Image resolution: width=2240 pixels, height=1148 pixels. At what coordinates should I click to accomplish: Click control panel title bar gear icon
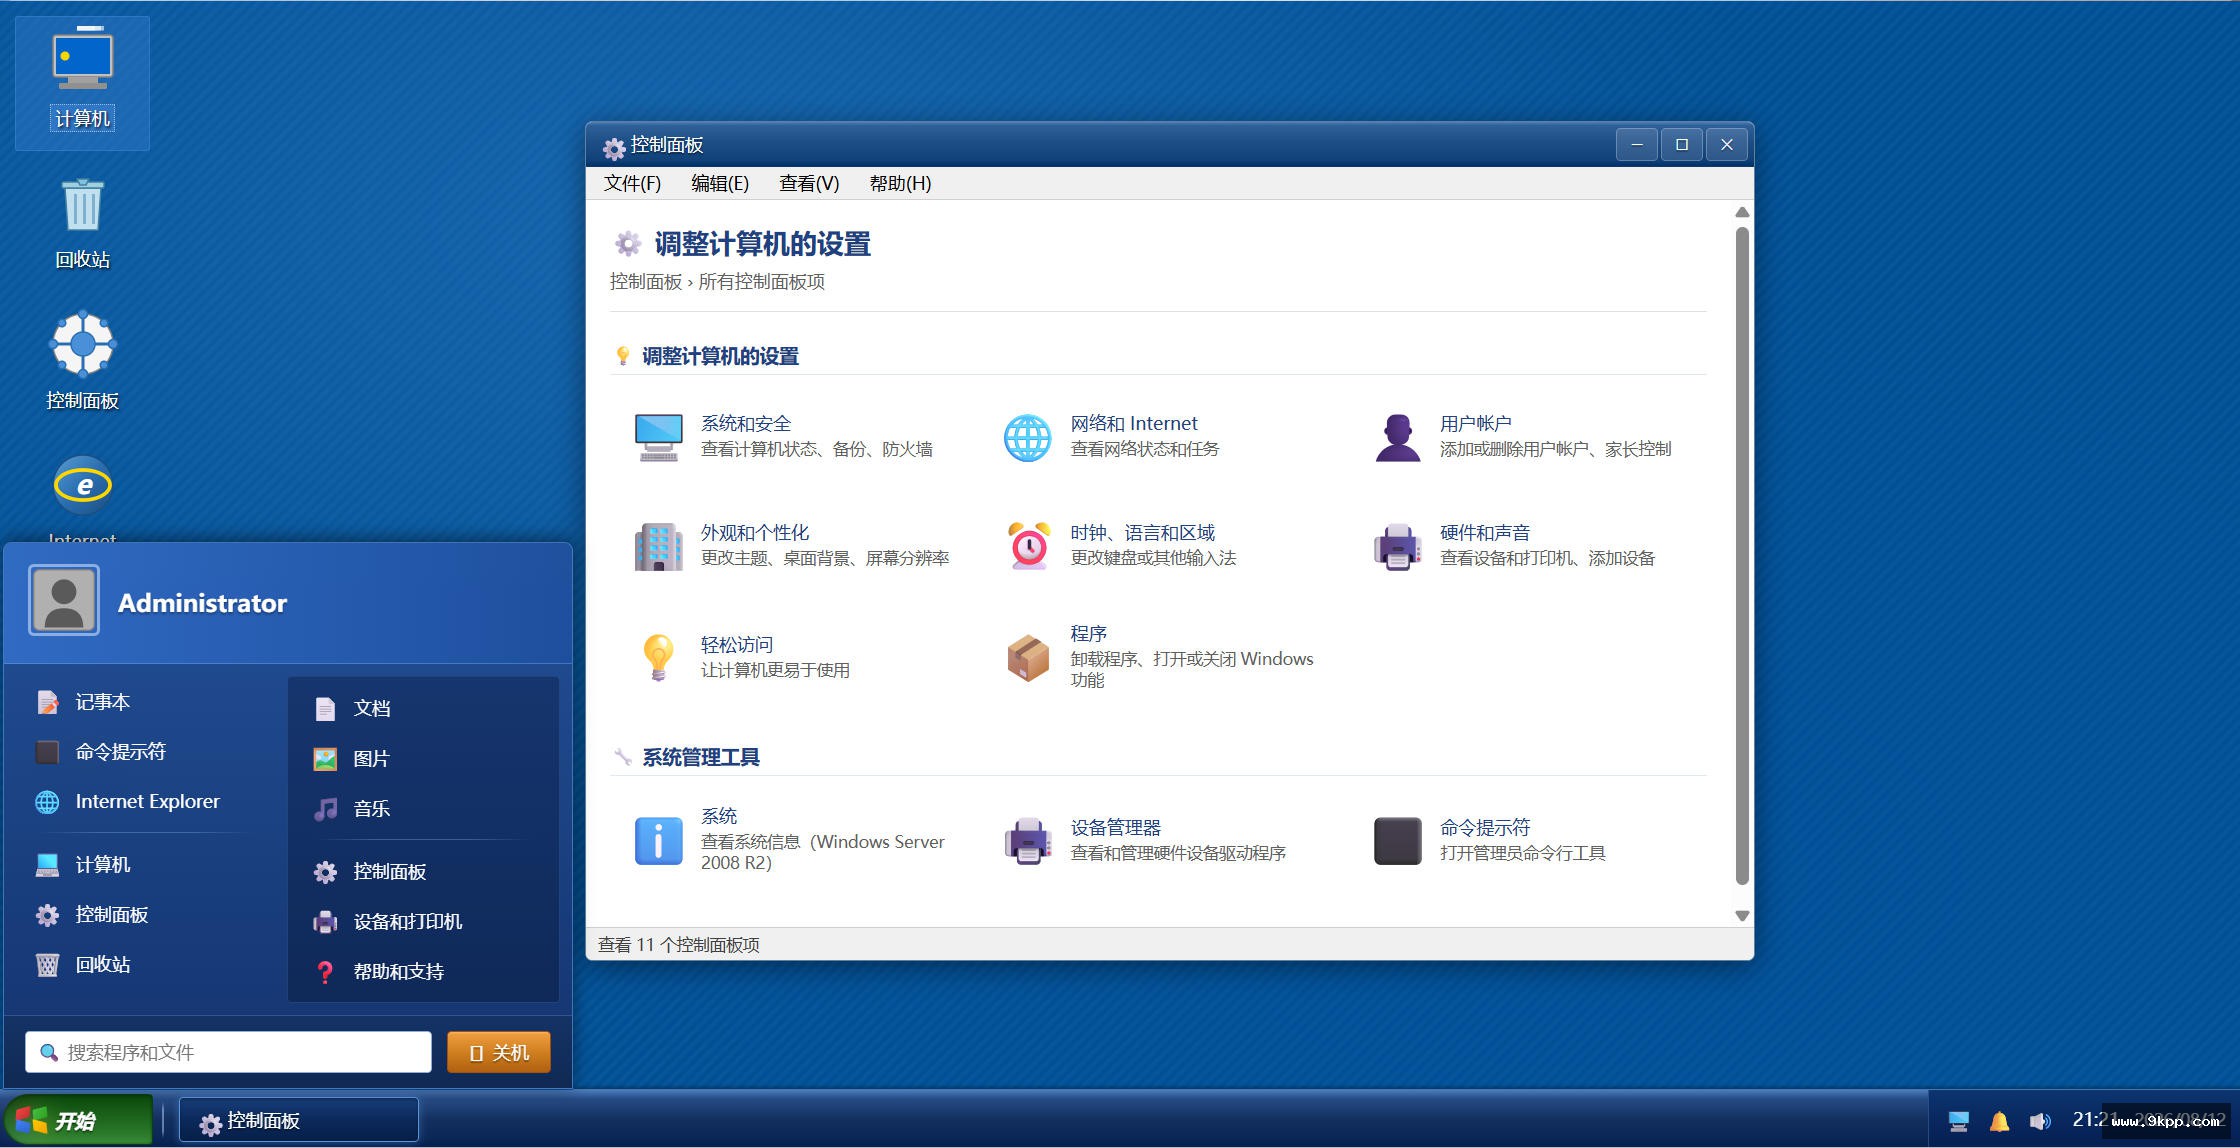[614, 148]
